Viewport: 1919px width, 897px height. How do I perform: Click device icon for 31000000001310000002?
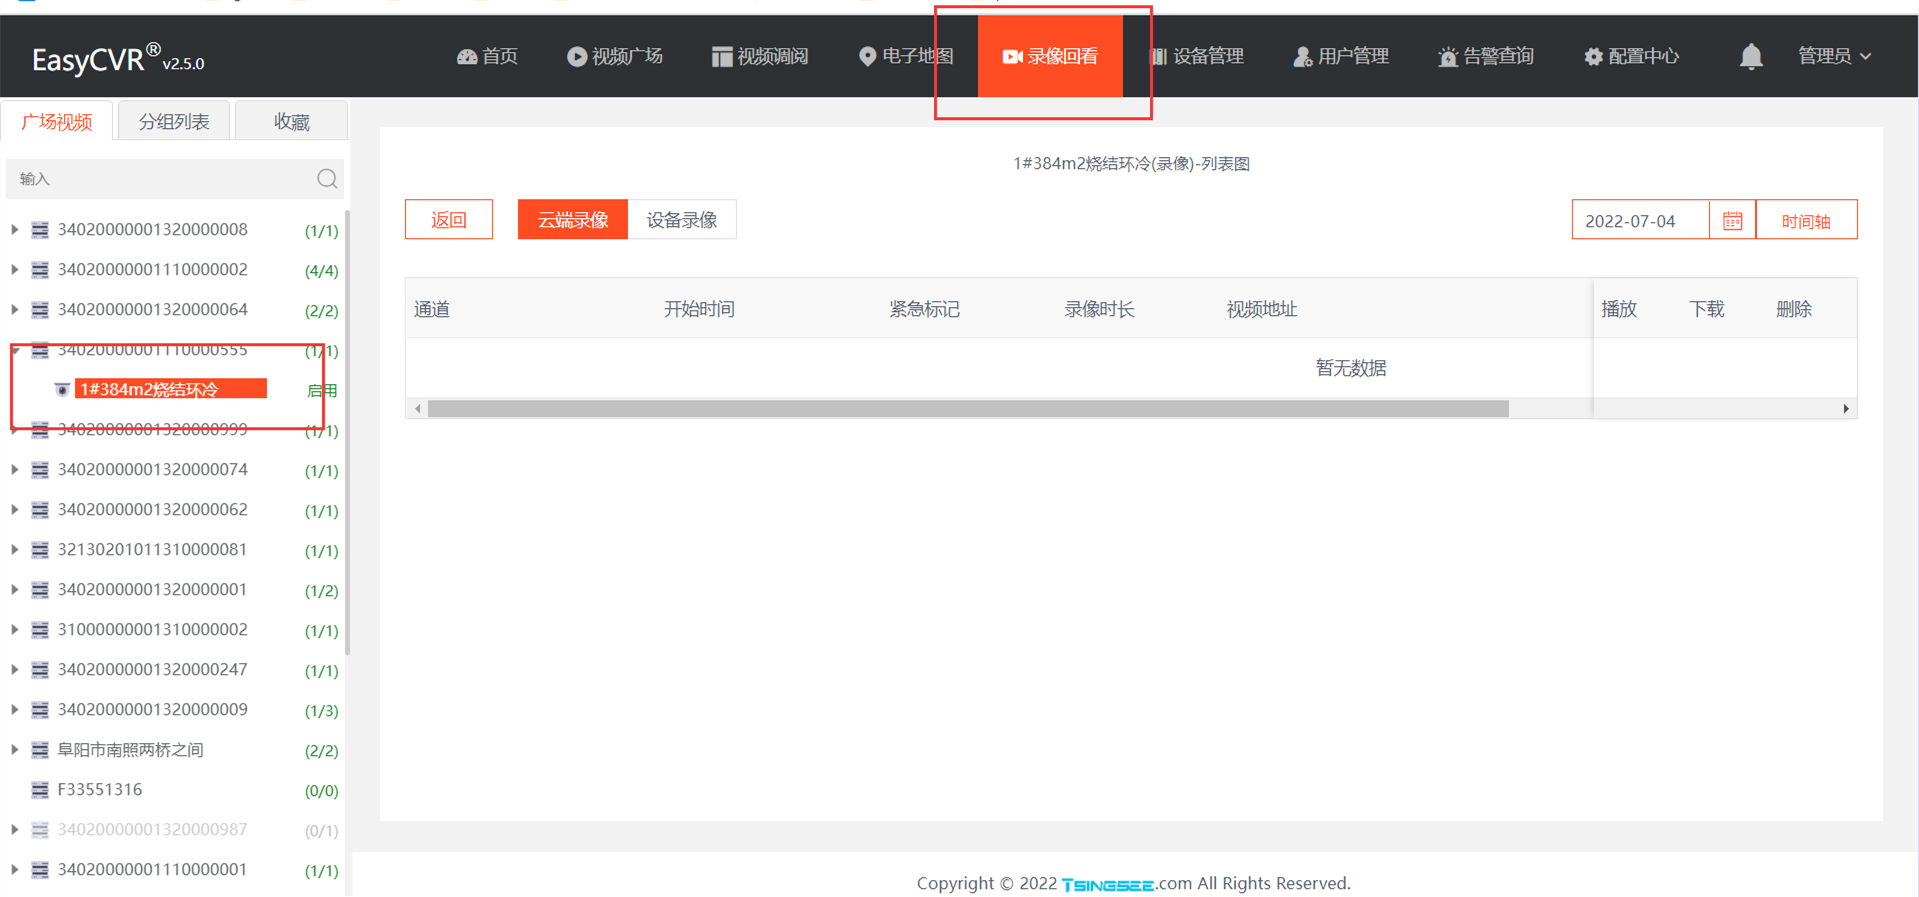click(x=40, y=630)
